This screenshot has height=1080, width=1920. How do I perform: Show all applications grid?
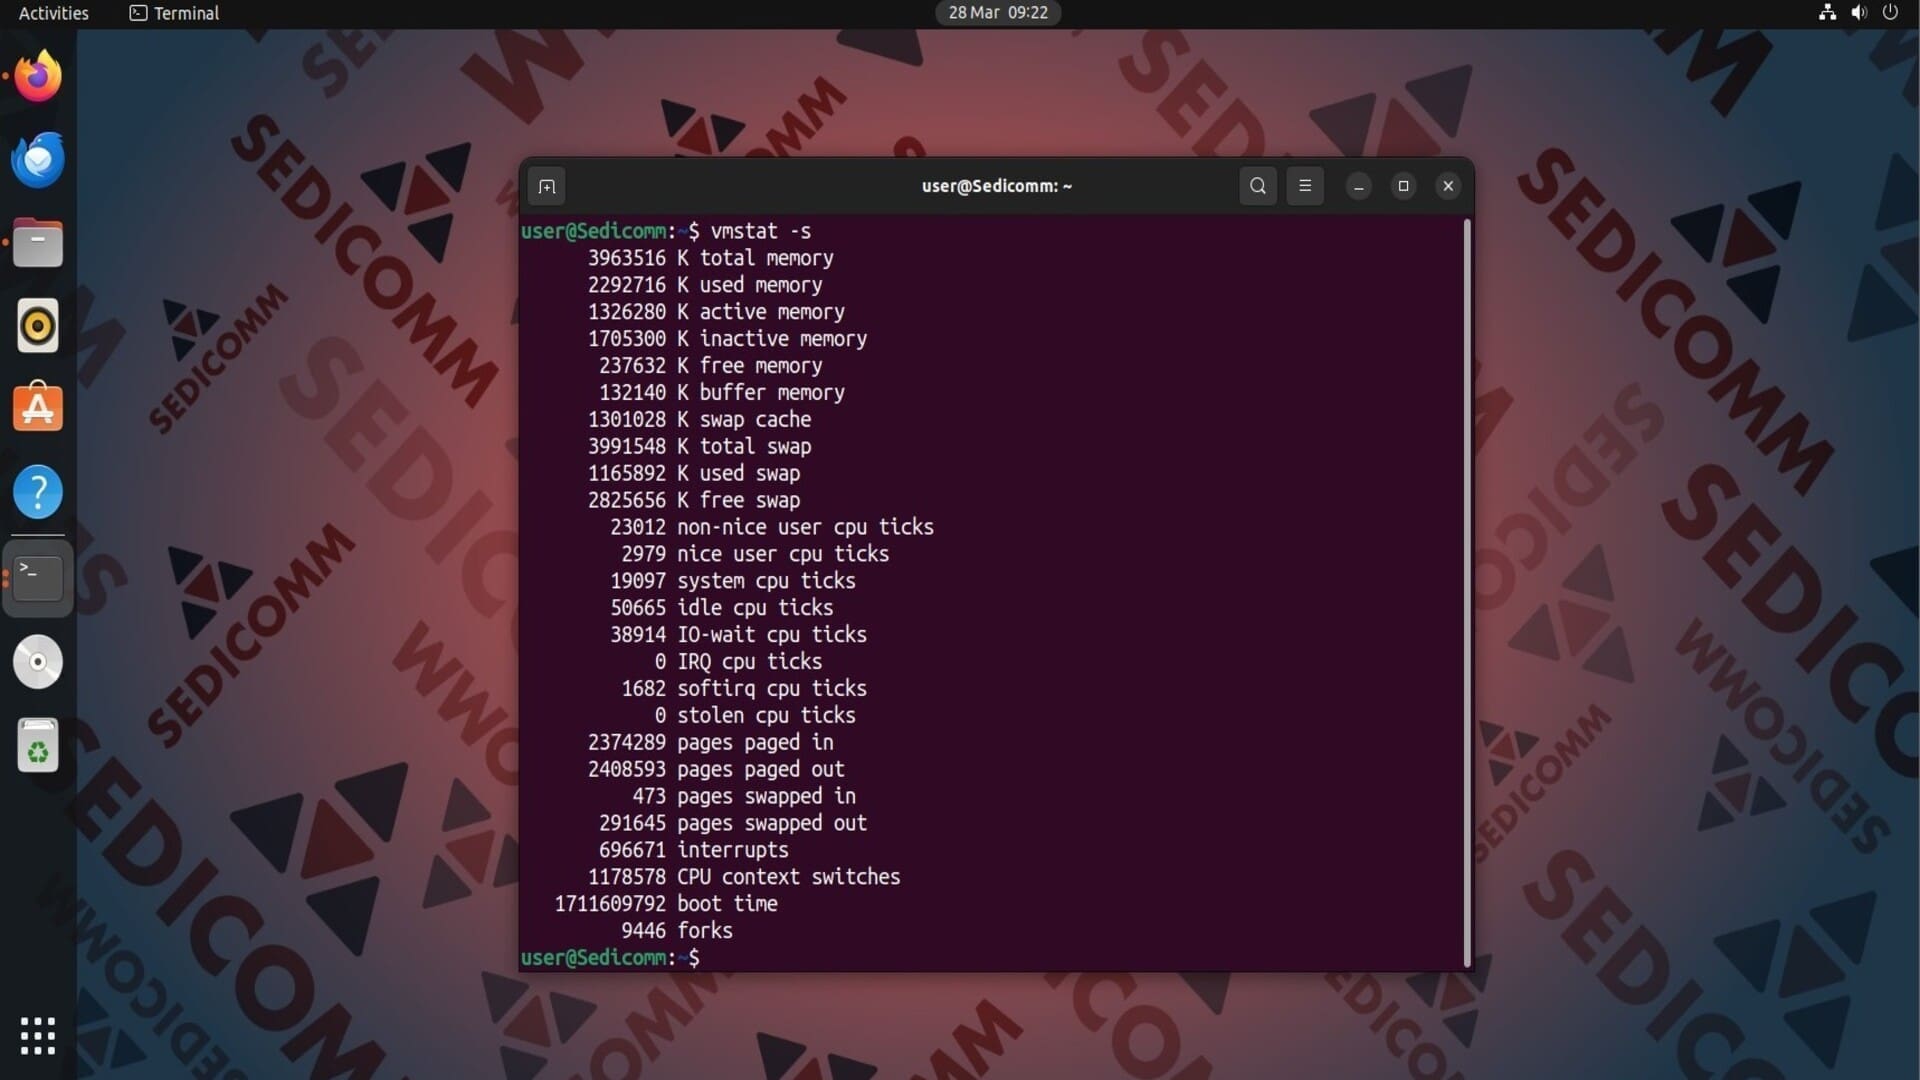(x=38, y=1036)
